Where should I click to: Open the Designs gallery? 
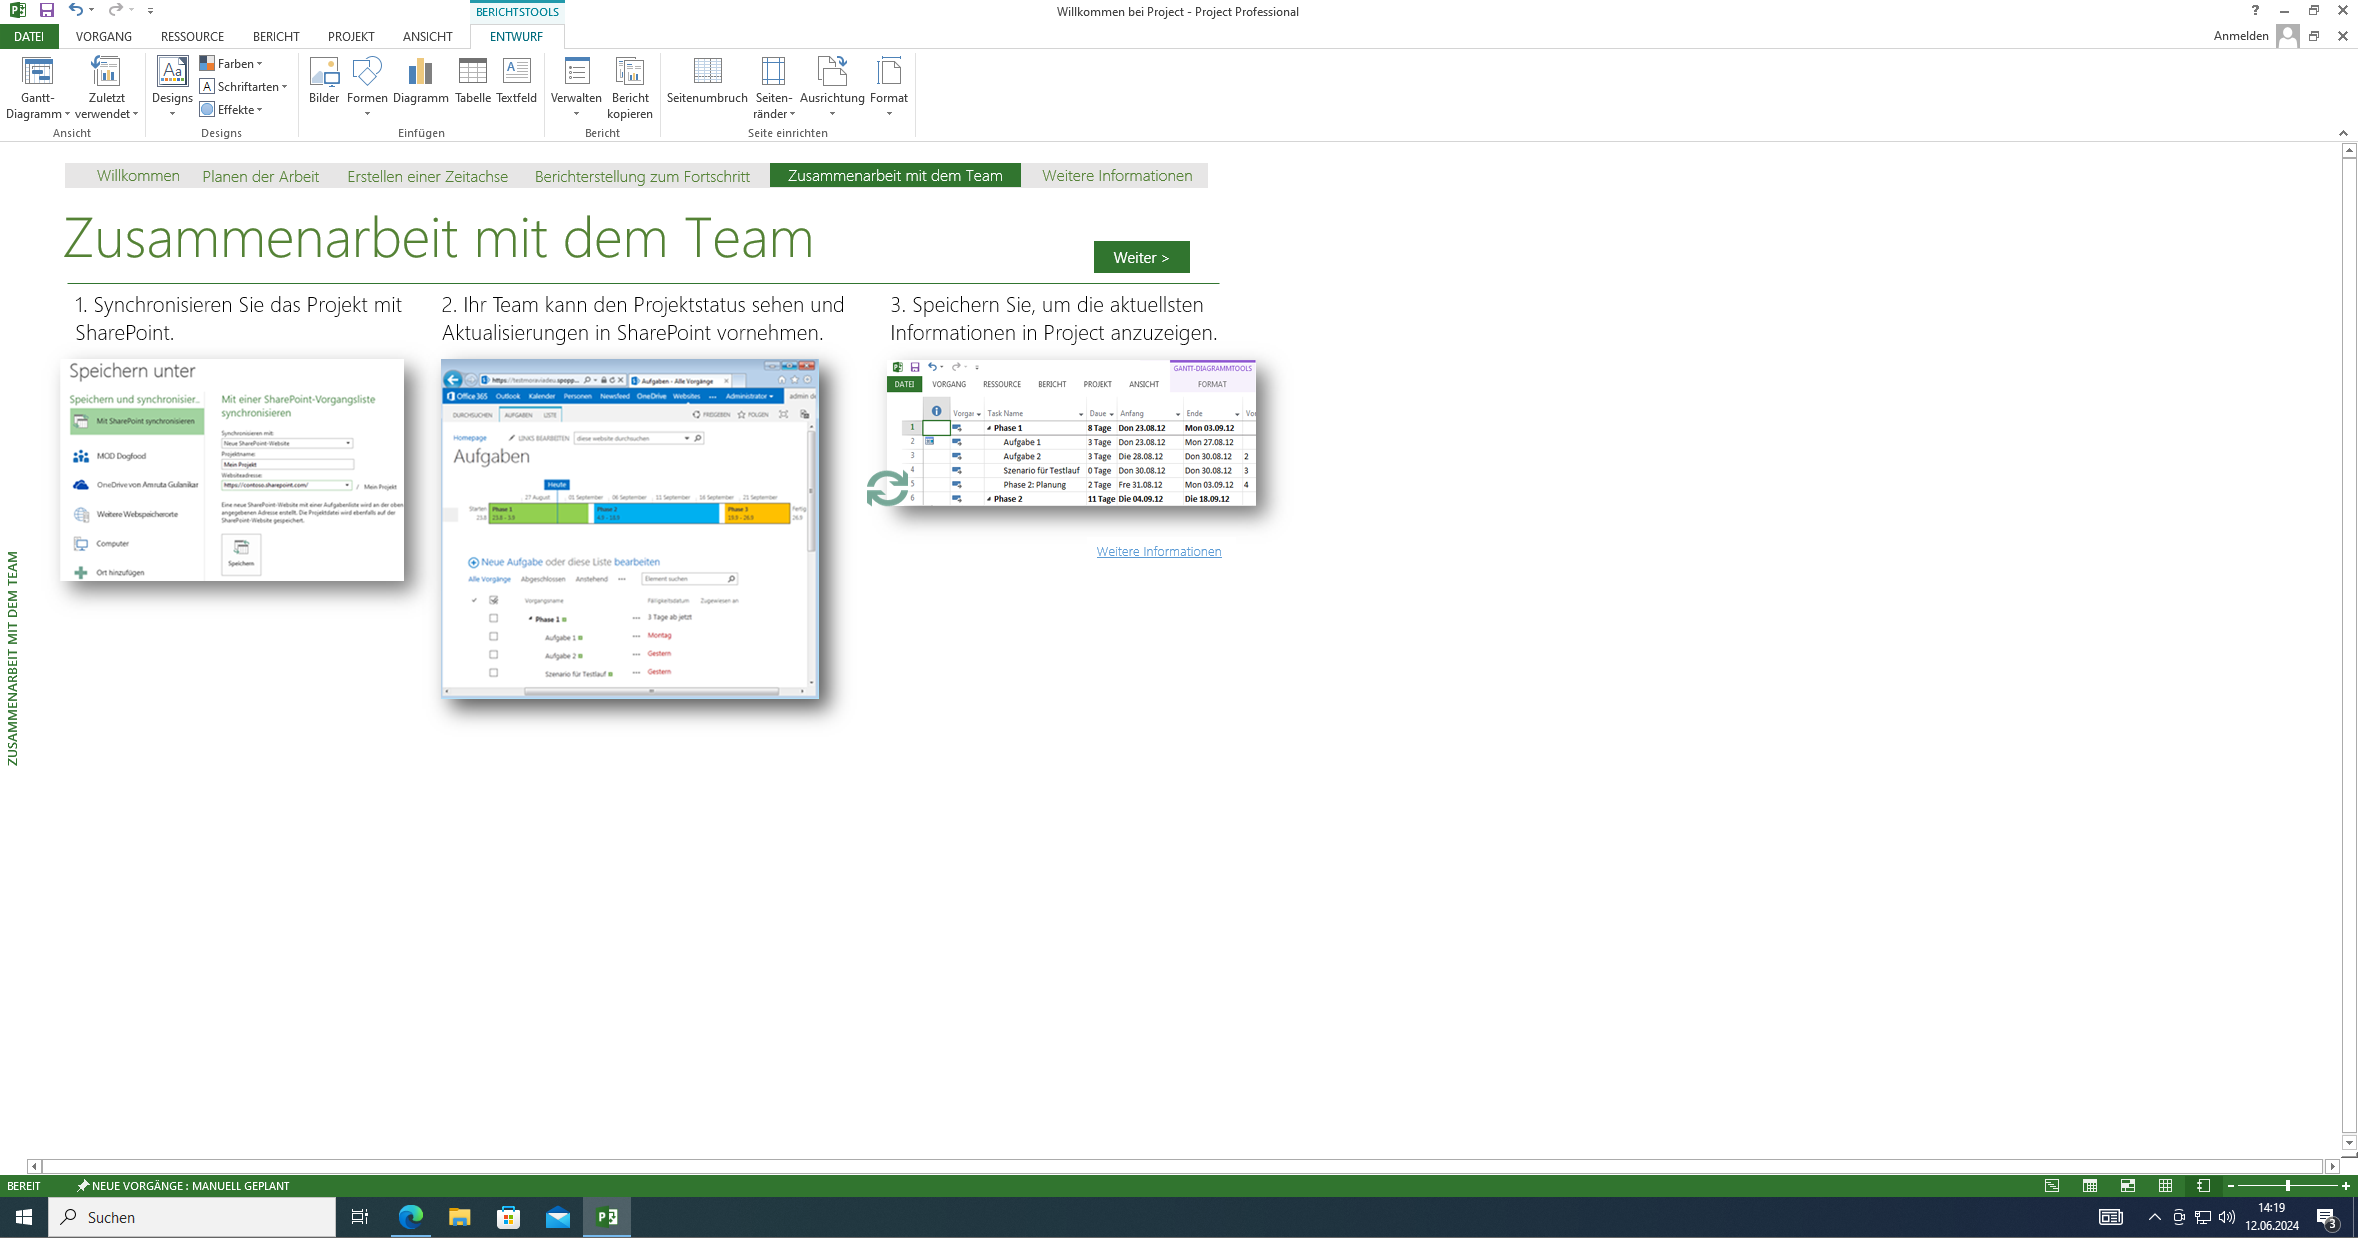point(172,87)
